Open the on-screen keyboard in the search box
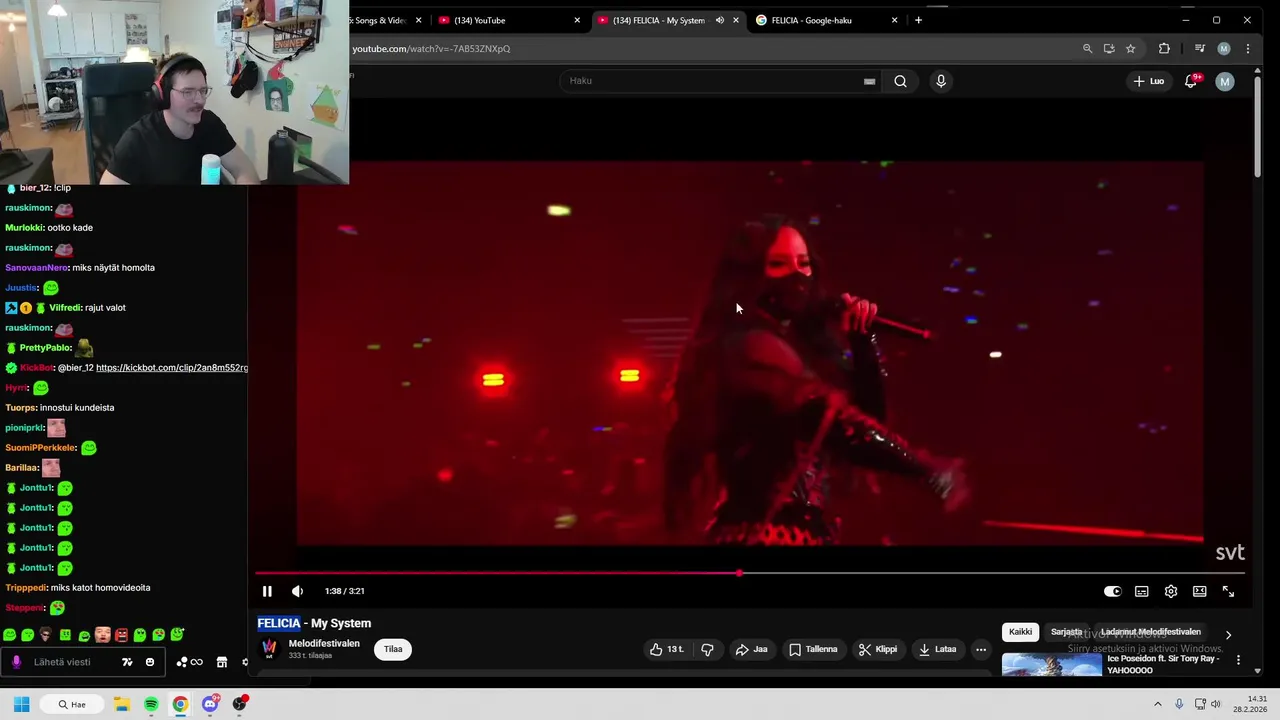 (x=869, y=81)
